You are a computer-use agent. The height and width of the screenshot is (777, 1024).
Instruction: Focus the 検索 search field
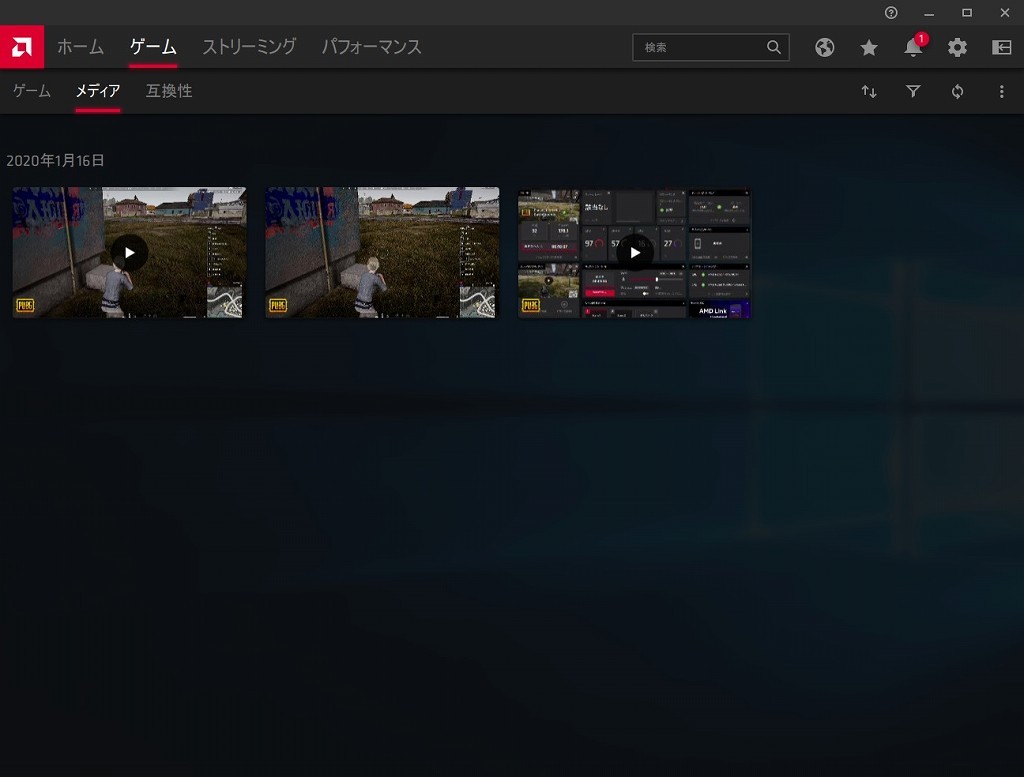coord(711,47)
